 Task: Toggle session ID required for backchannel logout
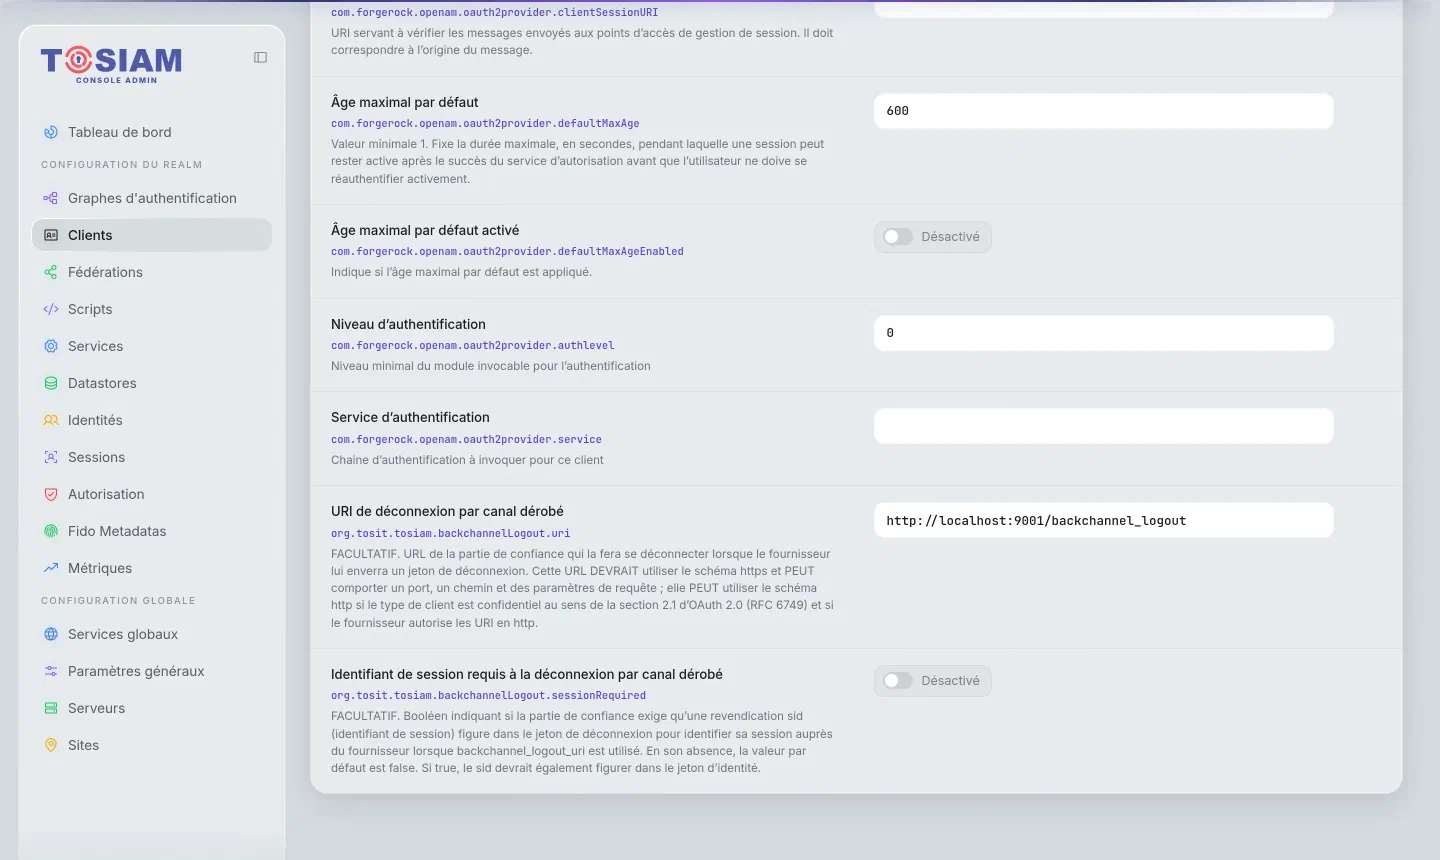pos(898,681)
